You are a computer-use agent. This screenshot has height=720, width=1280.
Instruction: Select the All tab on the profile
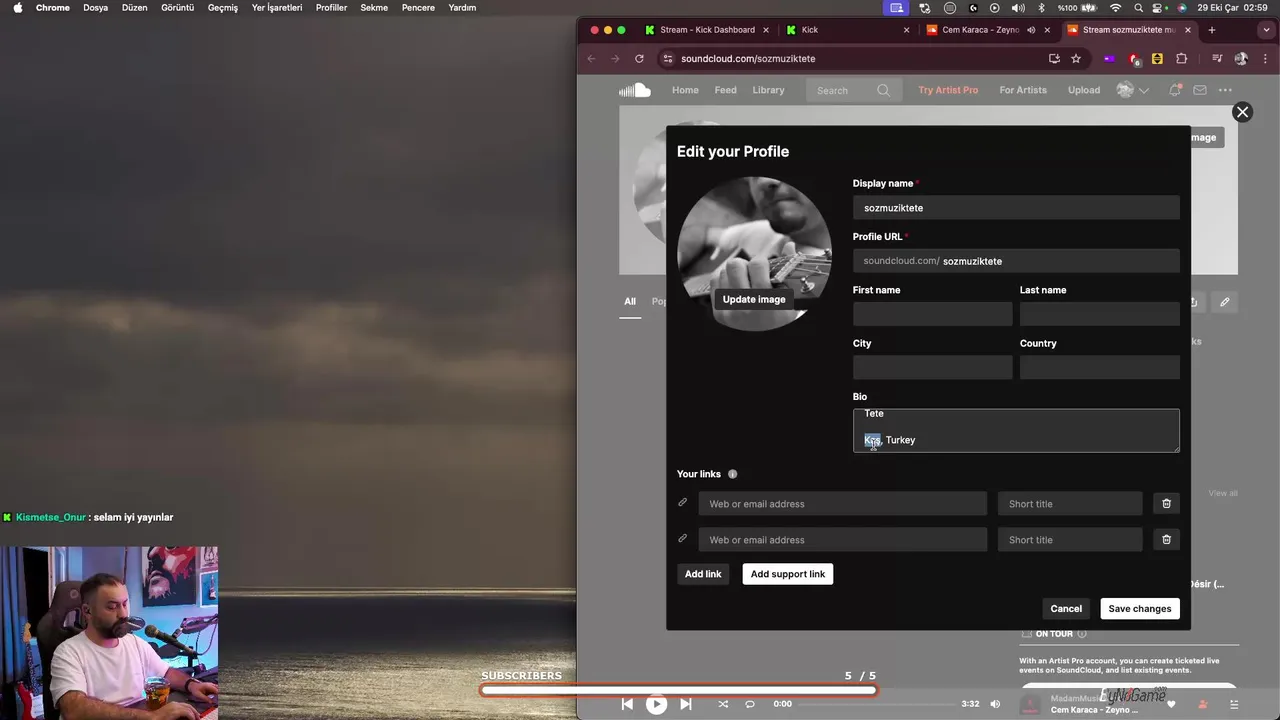[630, 301]
